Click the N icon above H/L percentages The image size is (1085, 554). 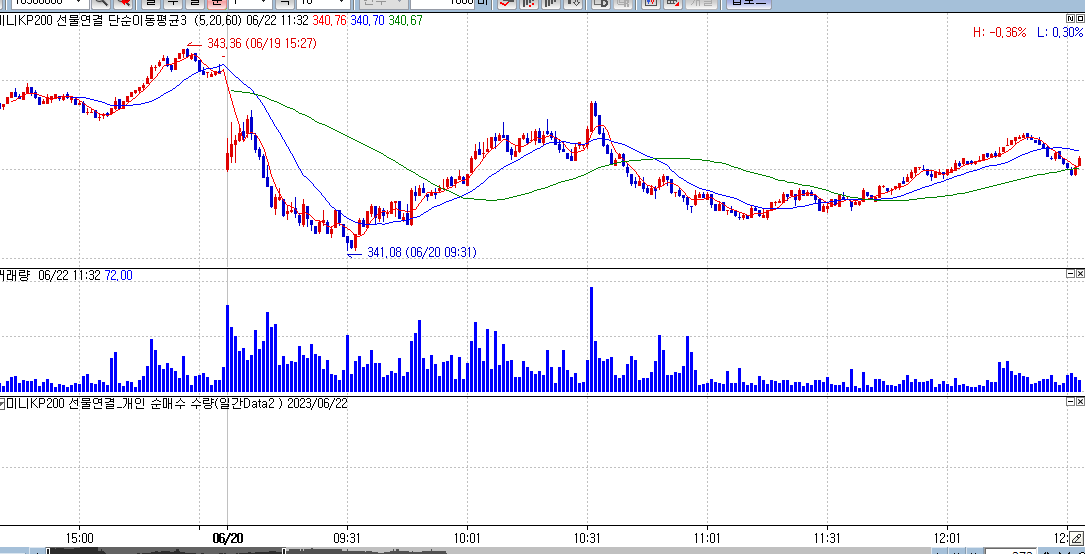(x=1072, y=18)
